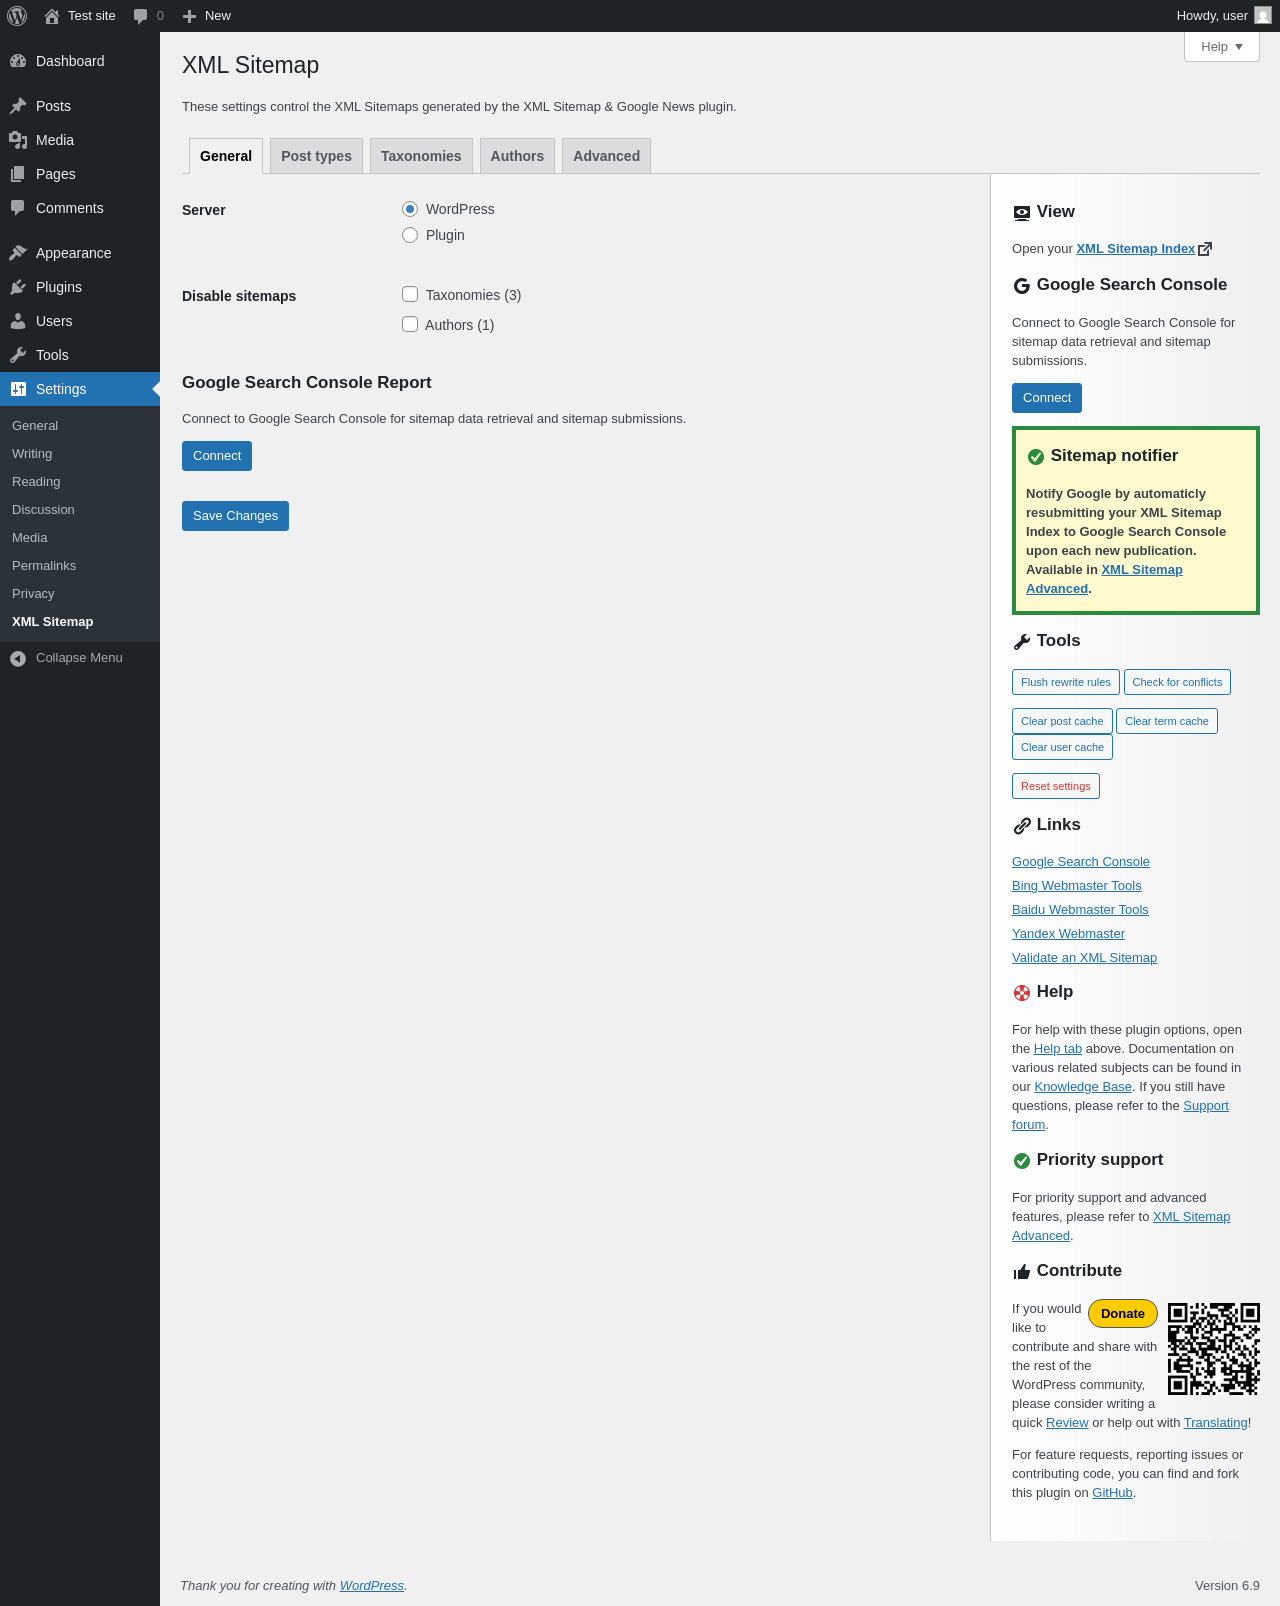Click the thumbs-up icon beside the Contribute heading

(x=1022, y=1272)
